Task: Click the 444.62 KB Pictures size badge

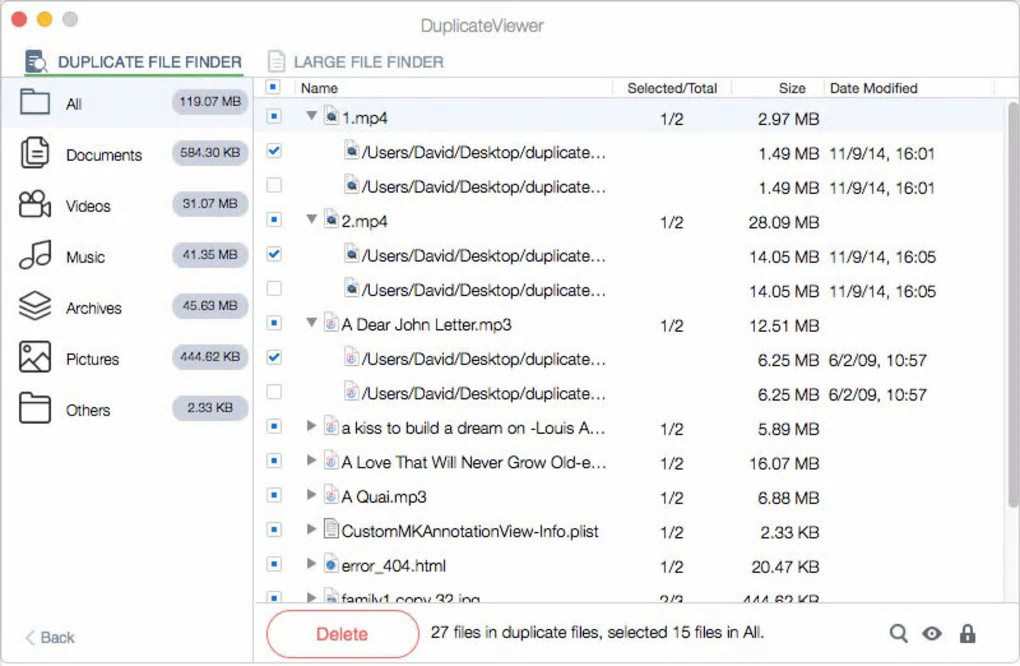Action: [x=210, y=356]
